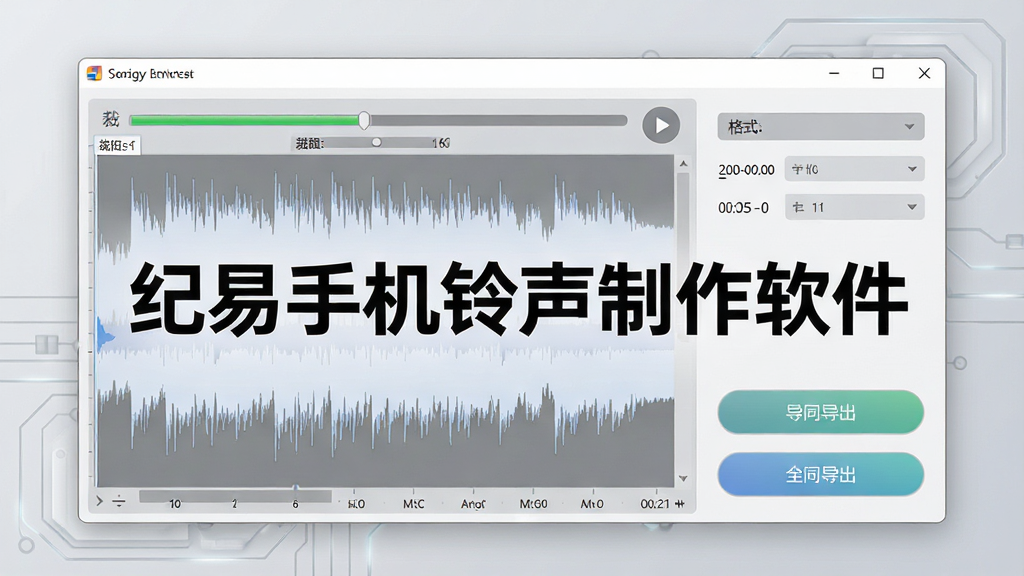Click the chevron arrow at timeline bottom-left
This screenshot has width=1024, height=576.
tap(99, 502)
